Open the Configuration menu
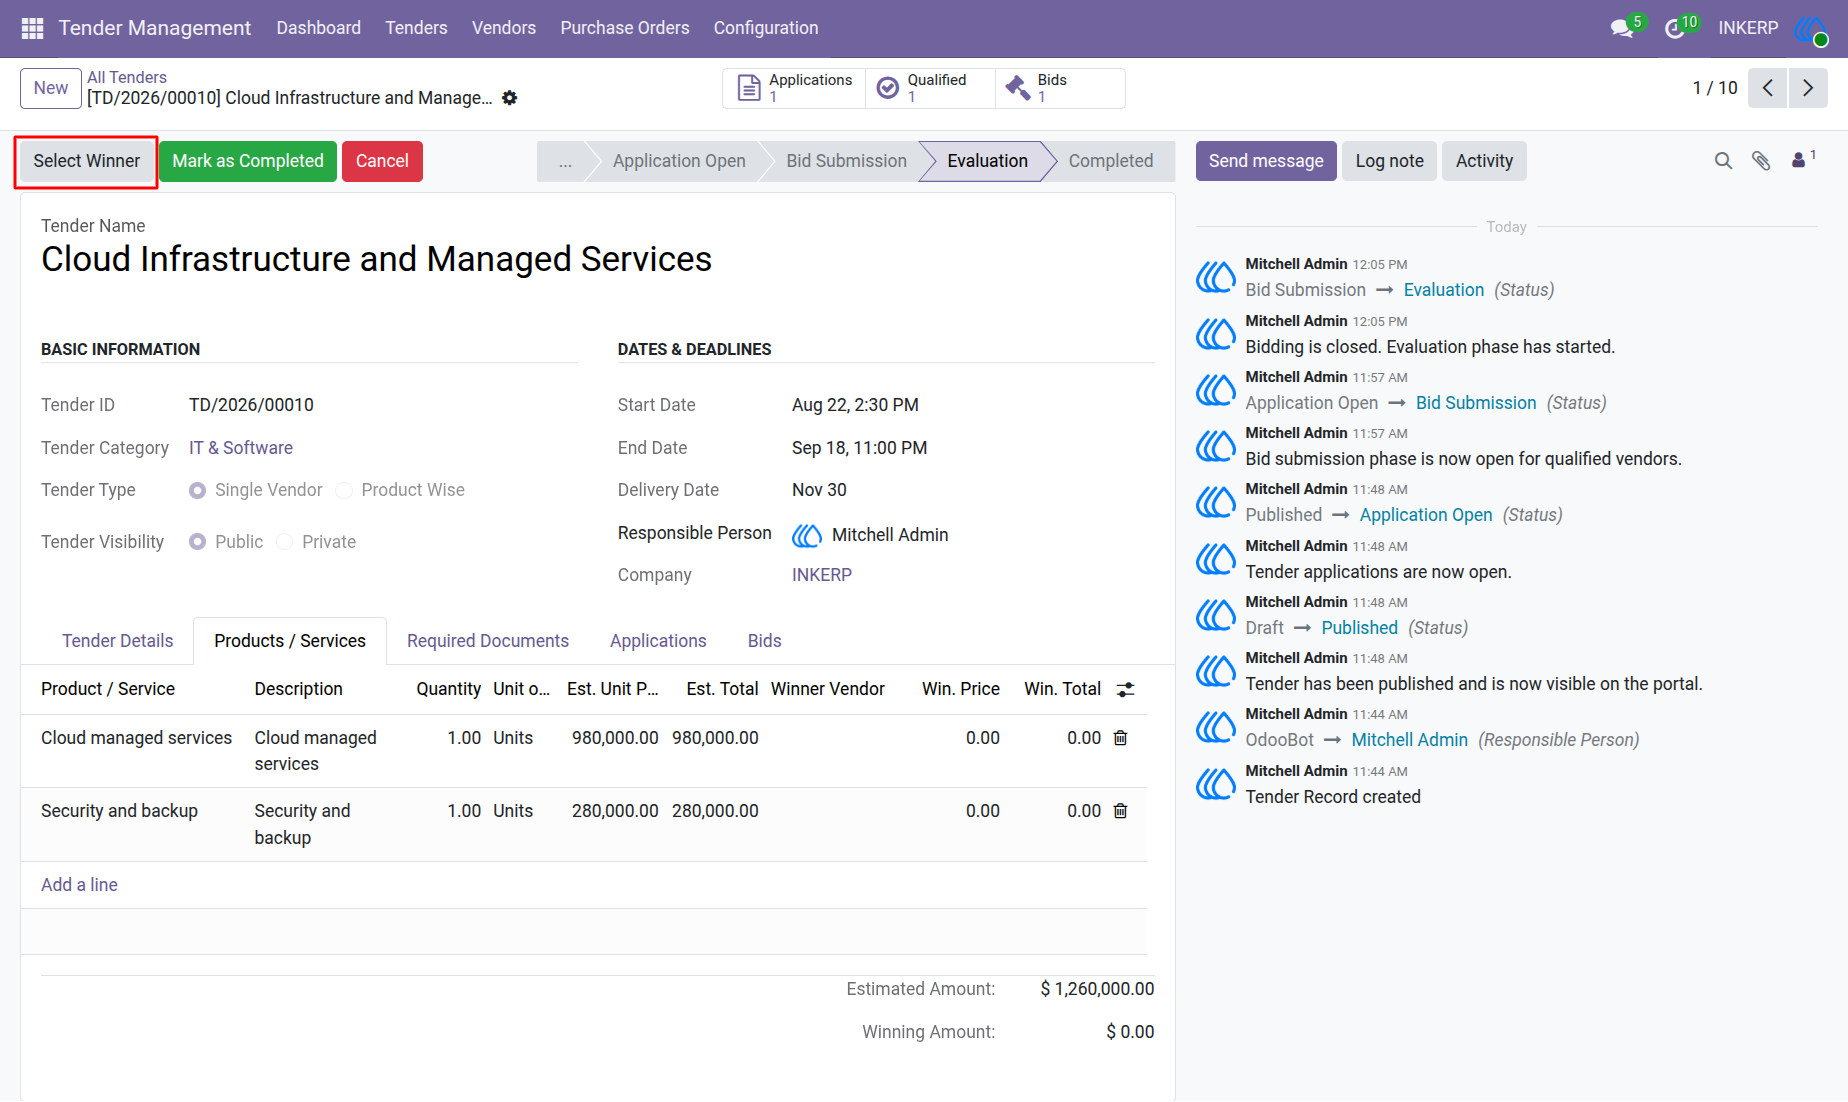The height and width of the screenshot is (1102, 1848). 766,28
